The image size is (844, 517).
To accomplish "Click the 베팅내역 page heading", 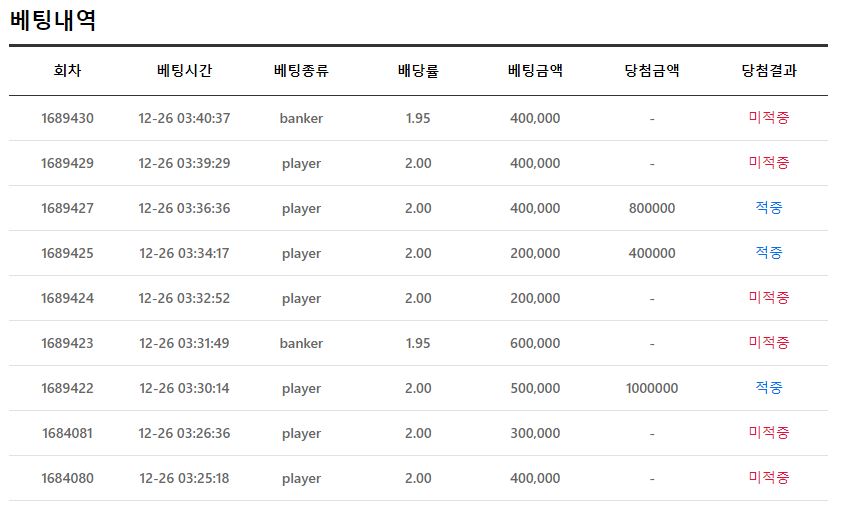I will point(53,20).
